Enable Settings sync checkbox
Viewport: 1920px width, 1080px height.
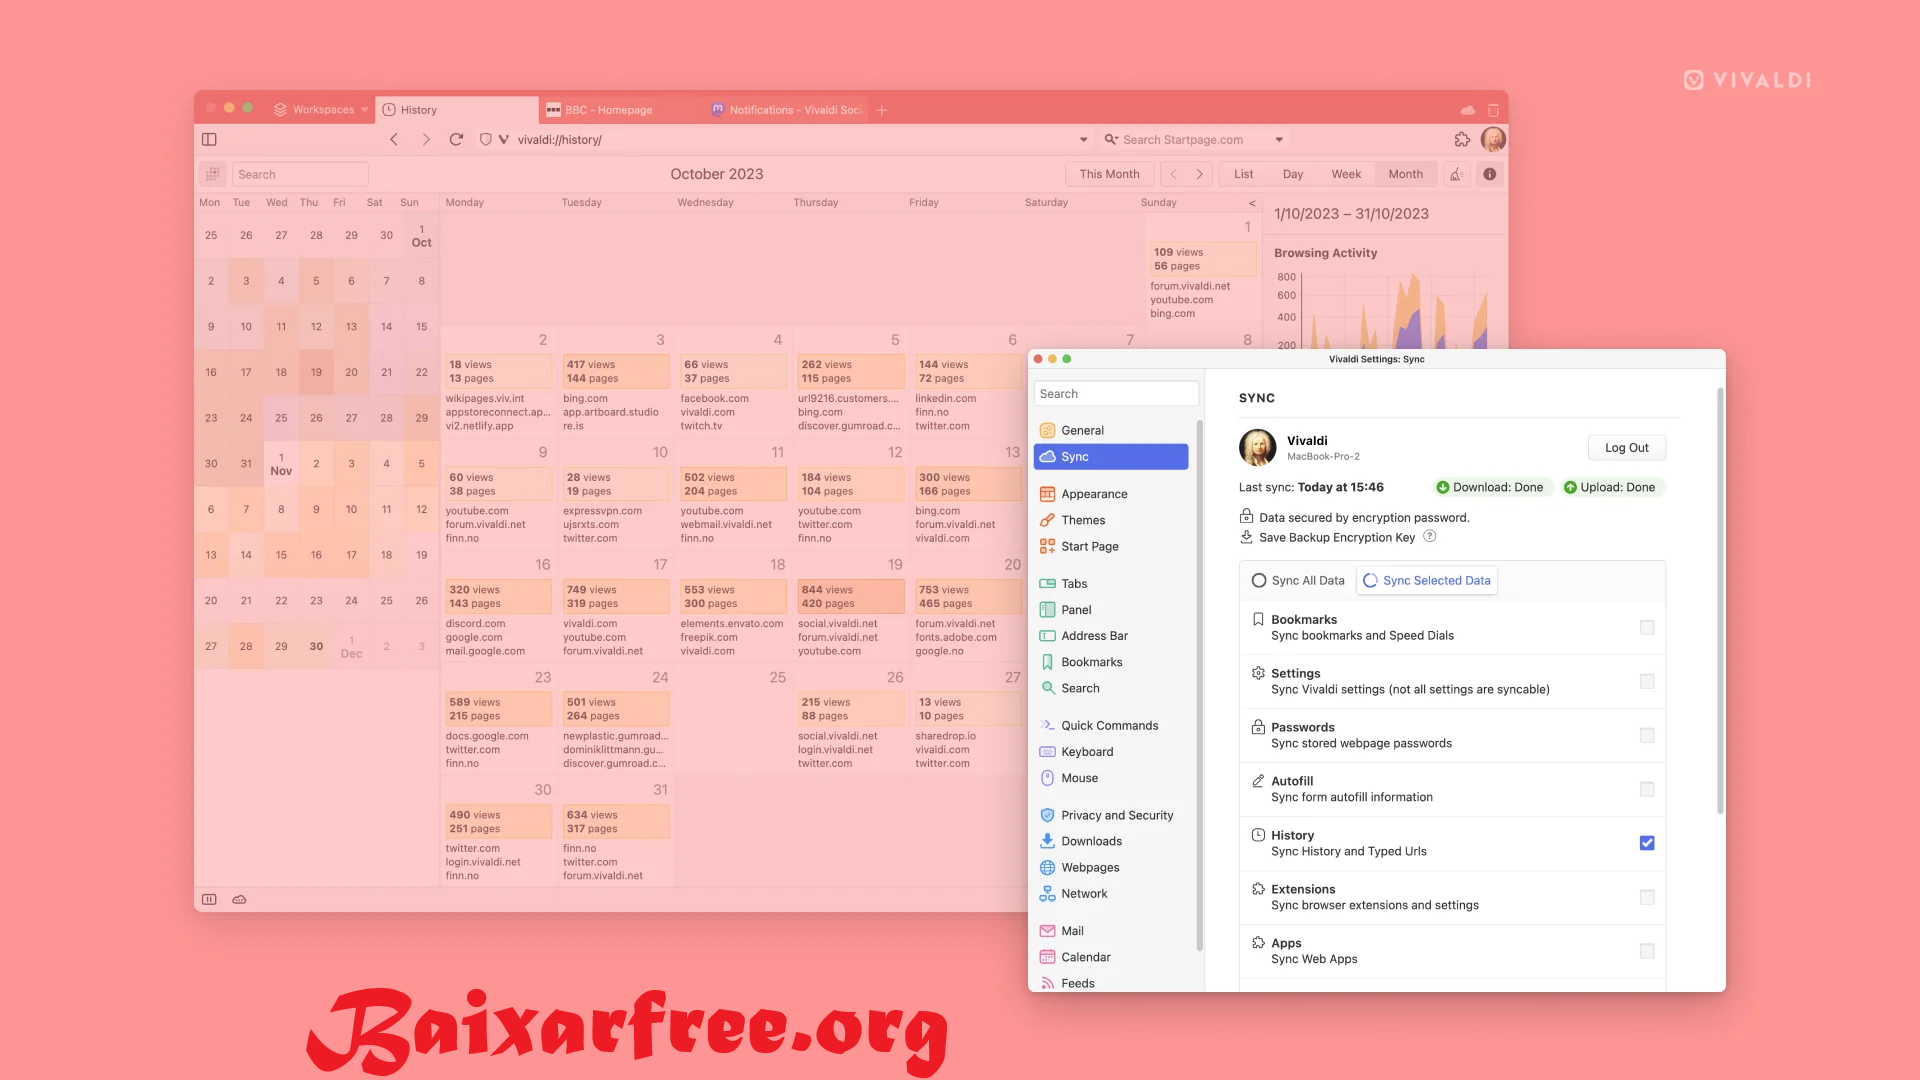(1646, 681)
